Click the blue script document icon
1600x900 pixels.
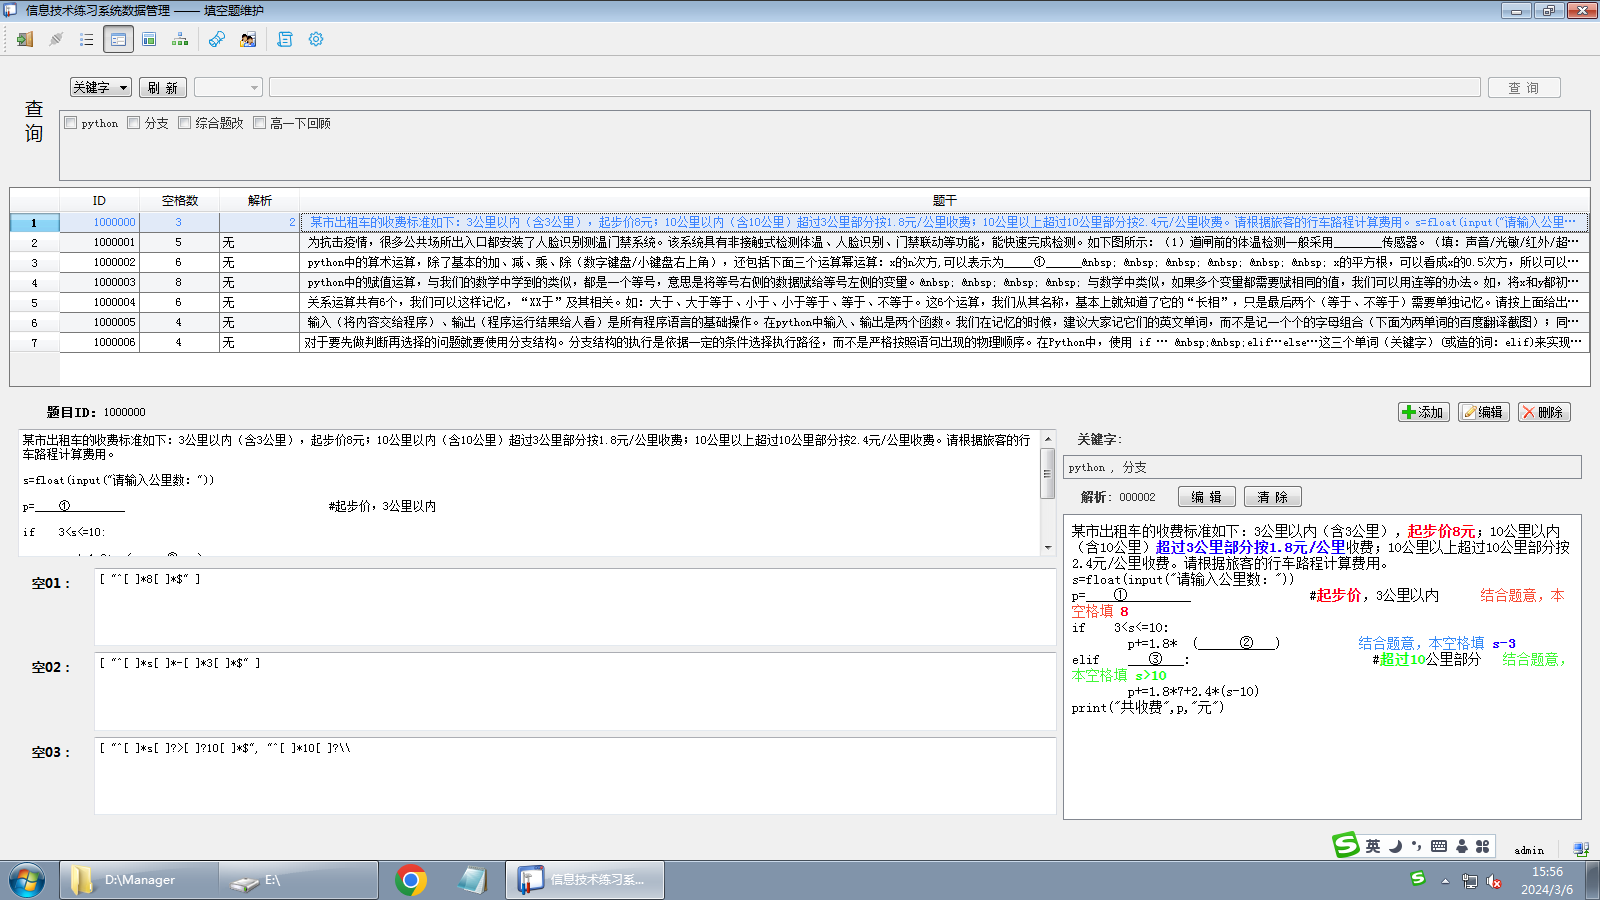(285, 39)
